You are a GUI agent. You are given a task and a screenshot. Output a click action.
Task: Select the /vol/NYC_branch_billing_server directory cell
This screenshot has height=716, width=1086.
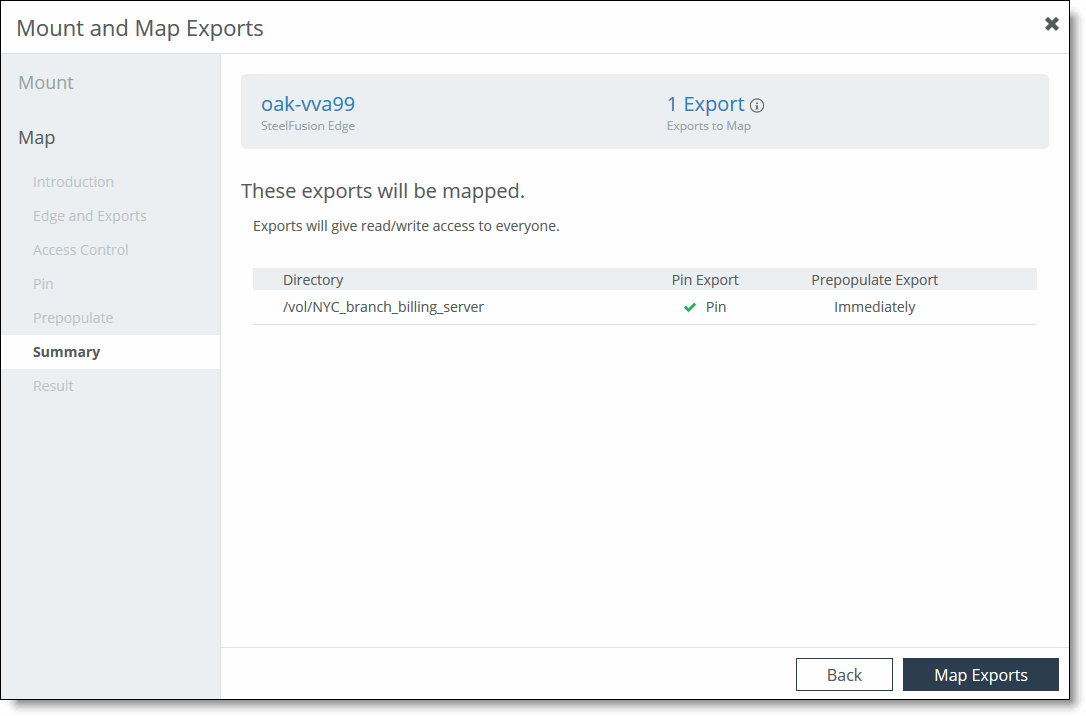pos(384,307)
